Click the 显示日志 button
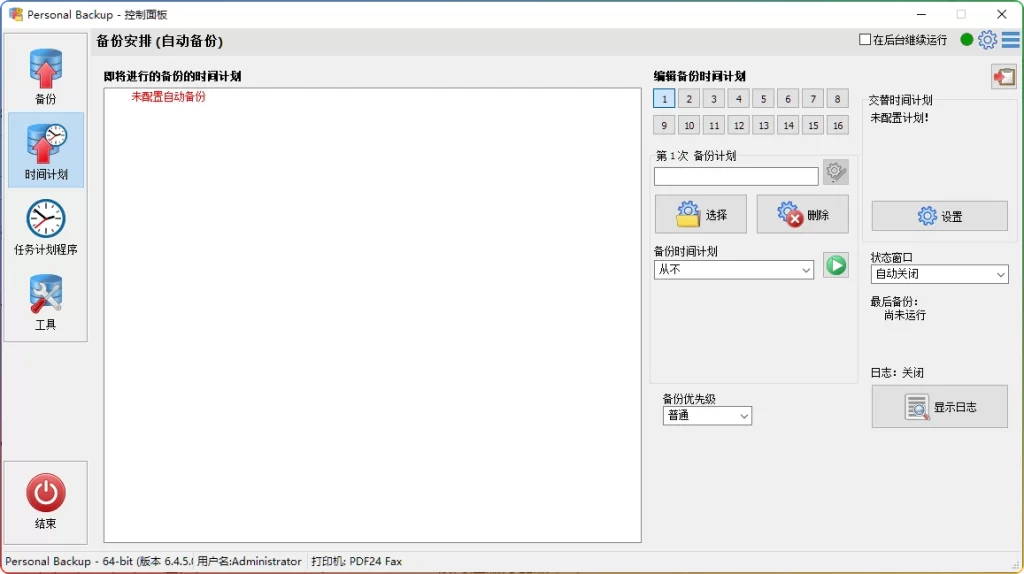This screenshot has height=574, width=1024. pyautogui.click(x=939, y=407)
